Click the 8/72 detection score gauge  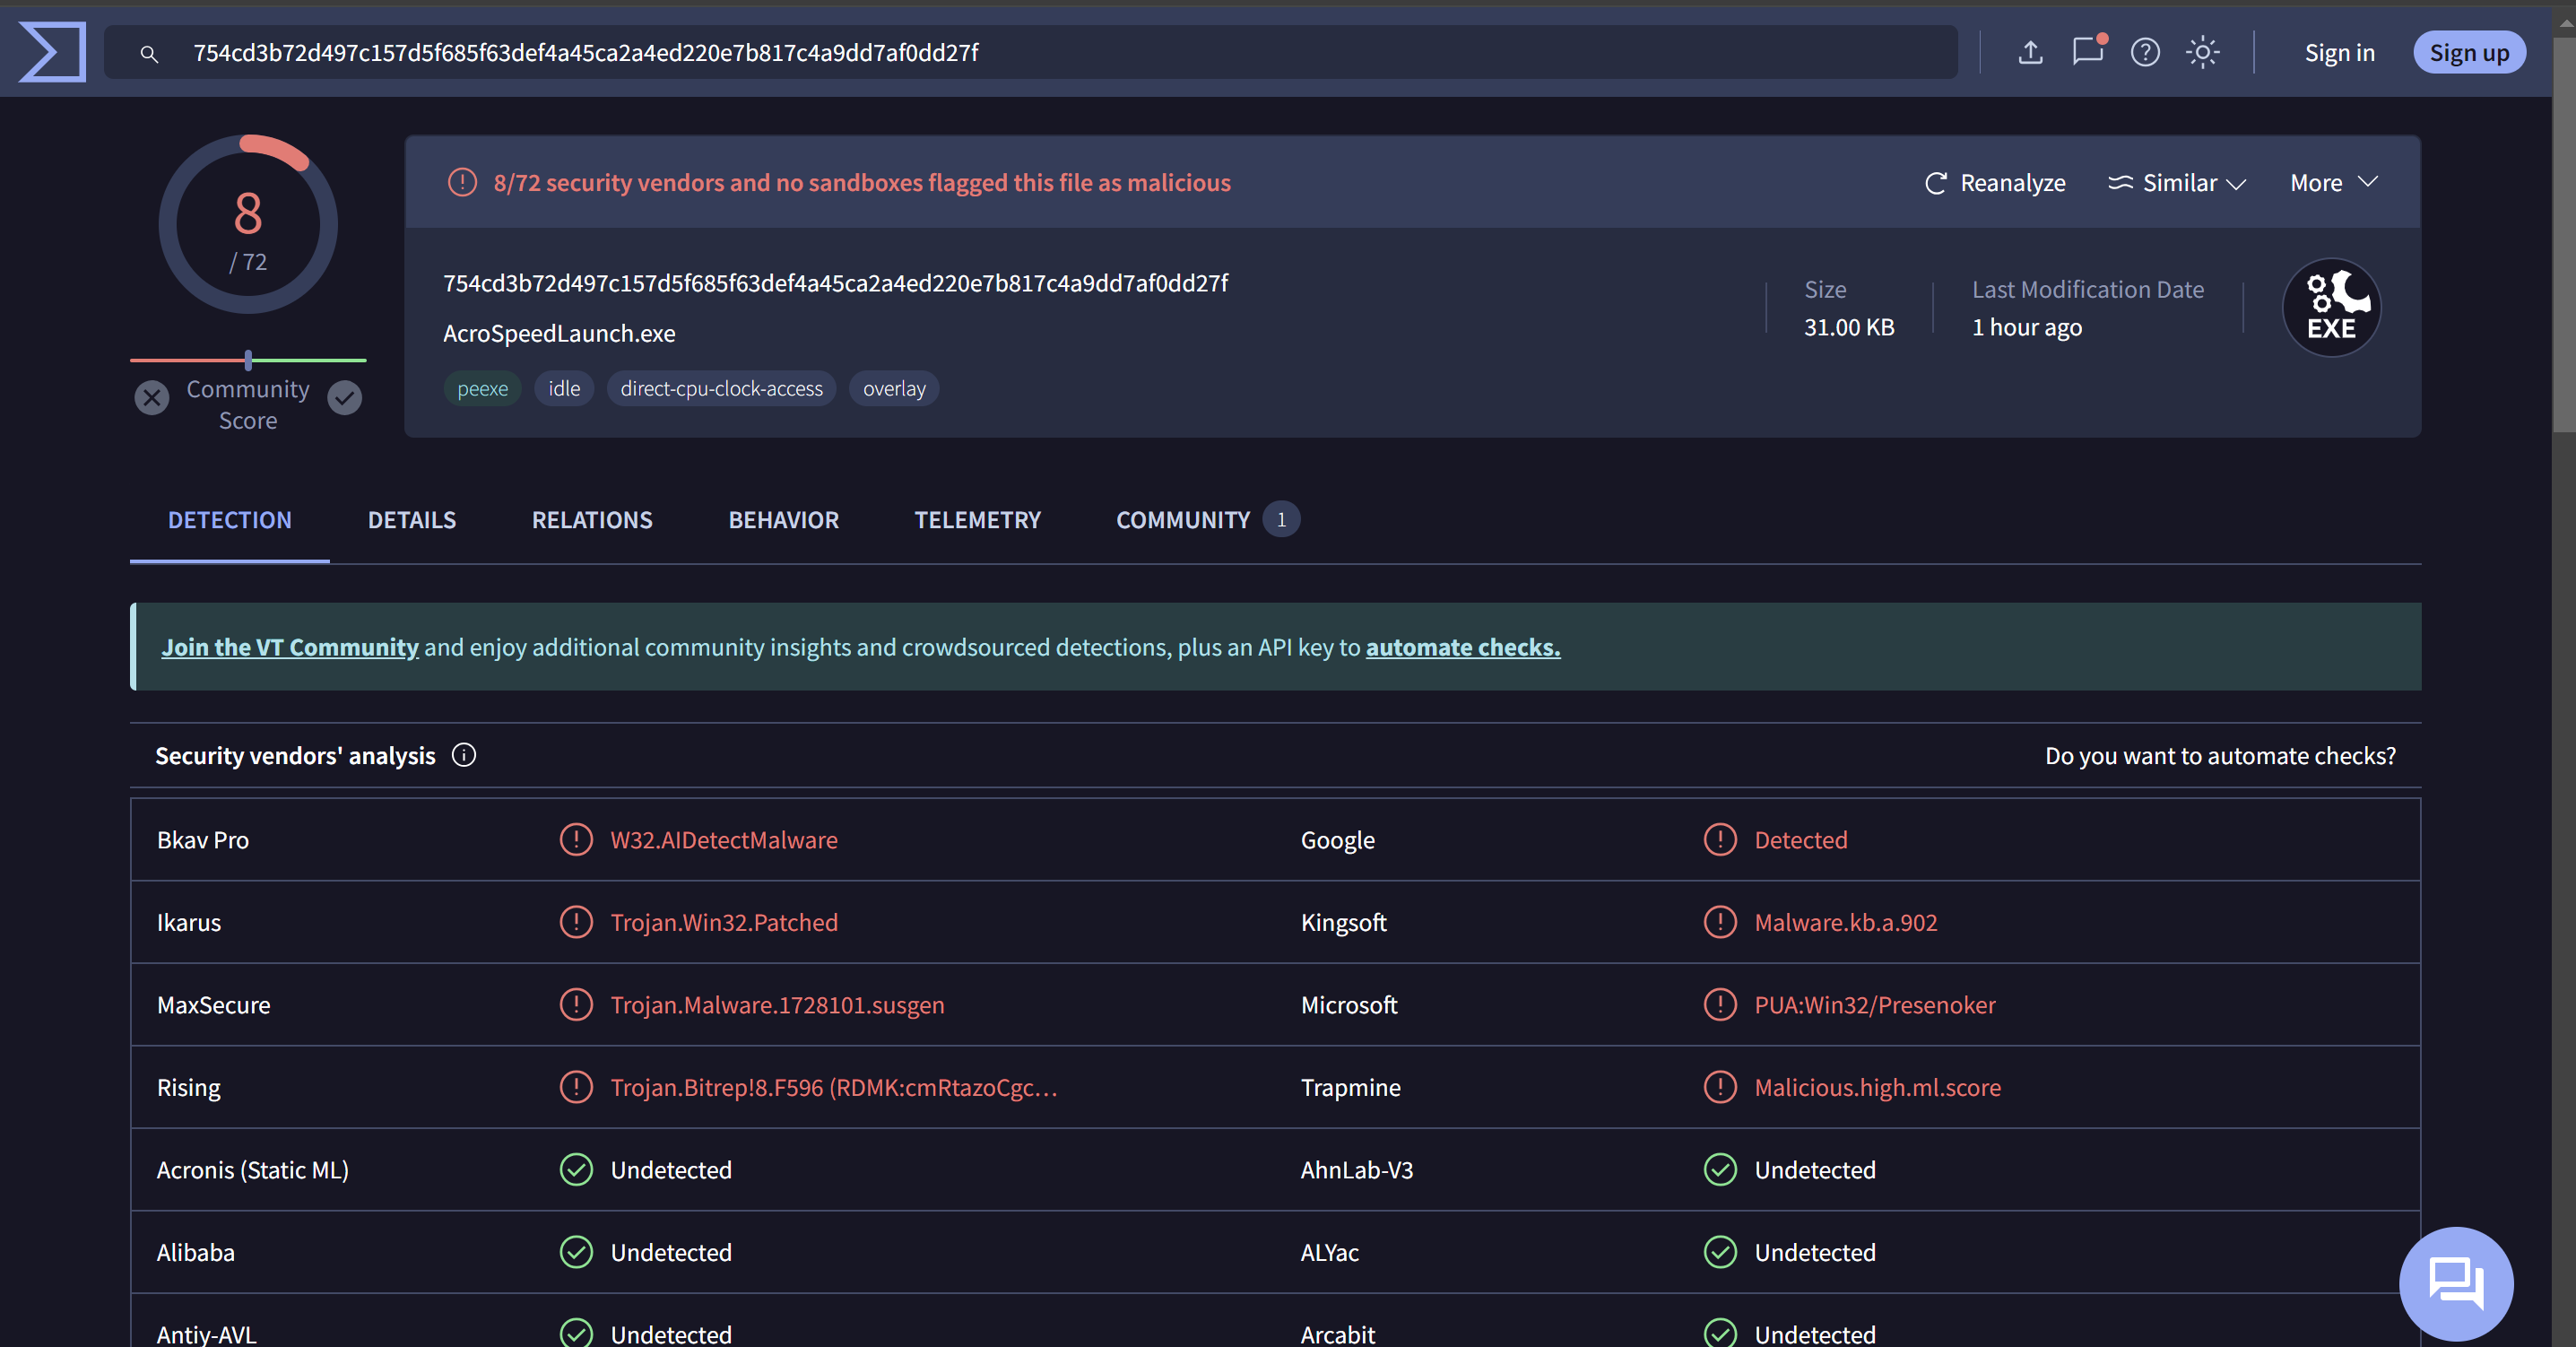click(x=248, y=224)
